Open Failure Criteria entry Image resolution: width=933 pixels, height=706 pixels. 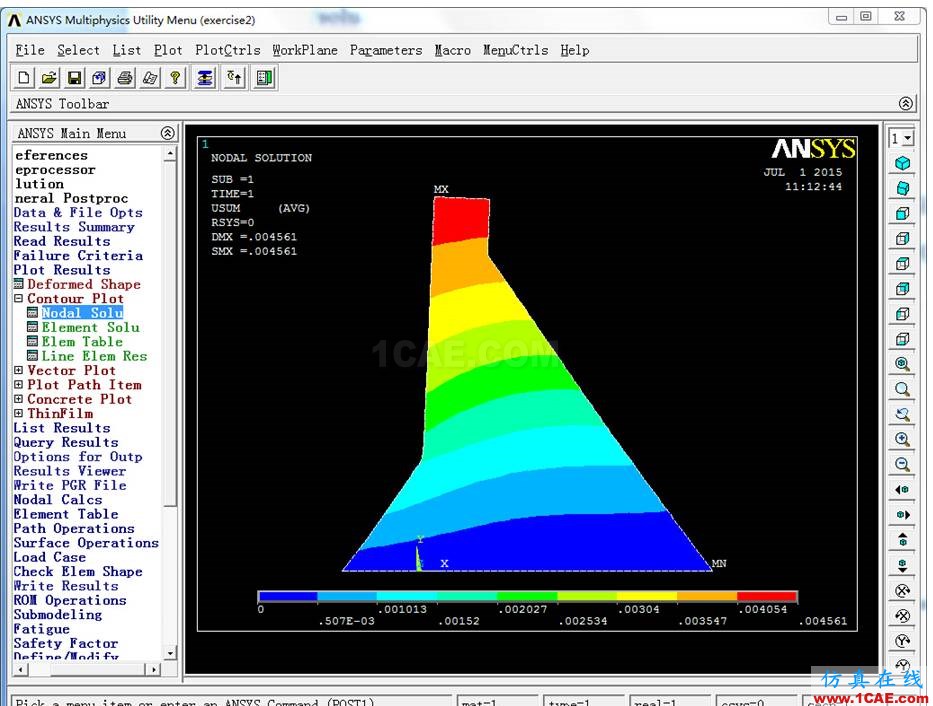pyautogui.click(x=78, y=255)
